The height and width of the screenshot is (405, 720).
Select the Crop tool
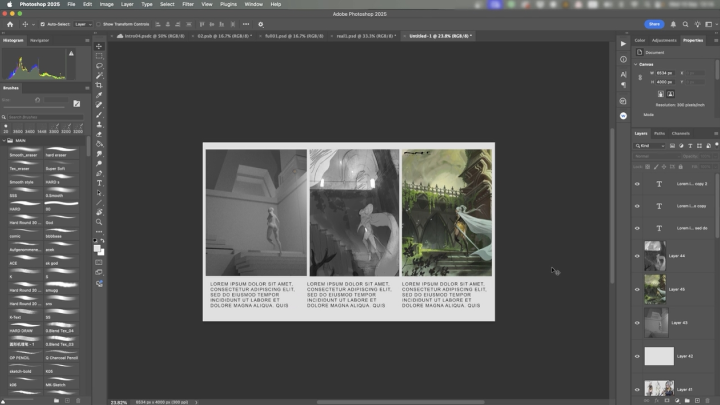(99, 86)
